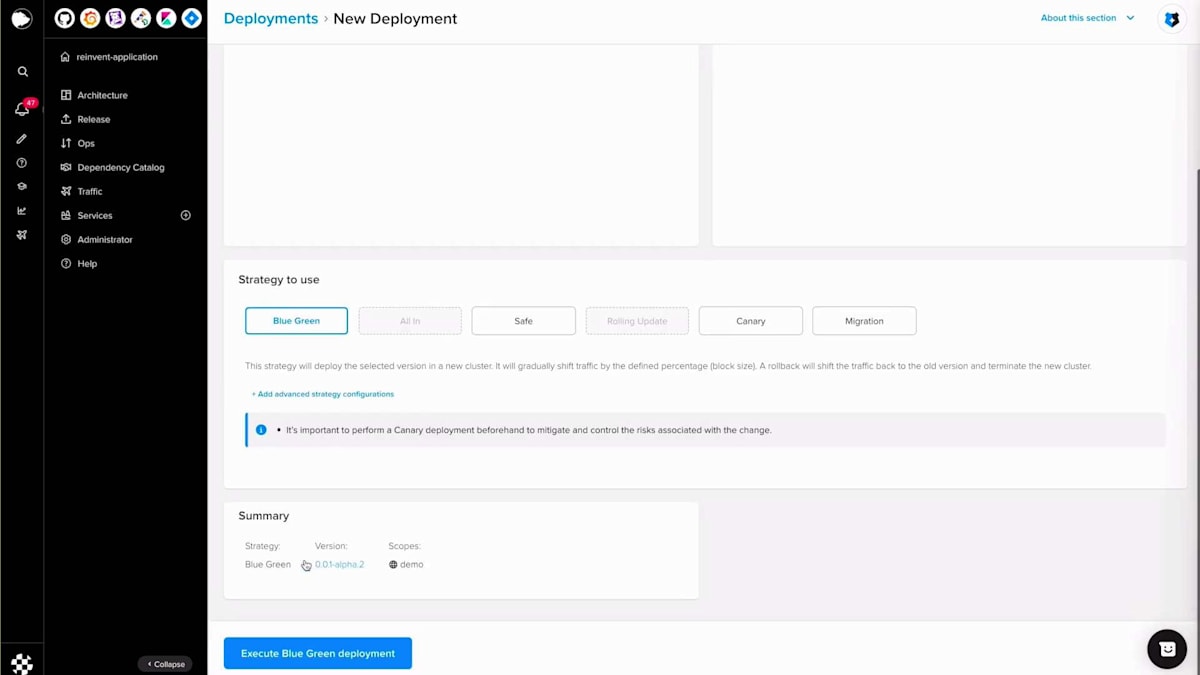Screen dimensions: 1200x675
Task: Collapse the sidebar with Collapse button
Action: coord(165,664)
